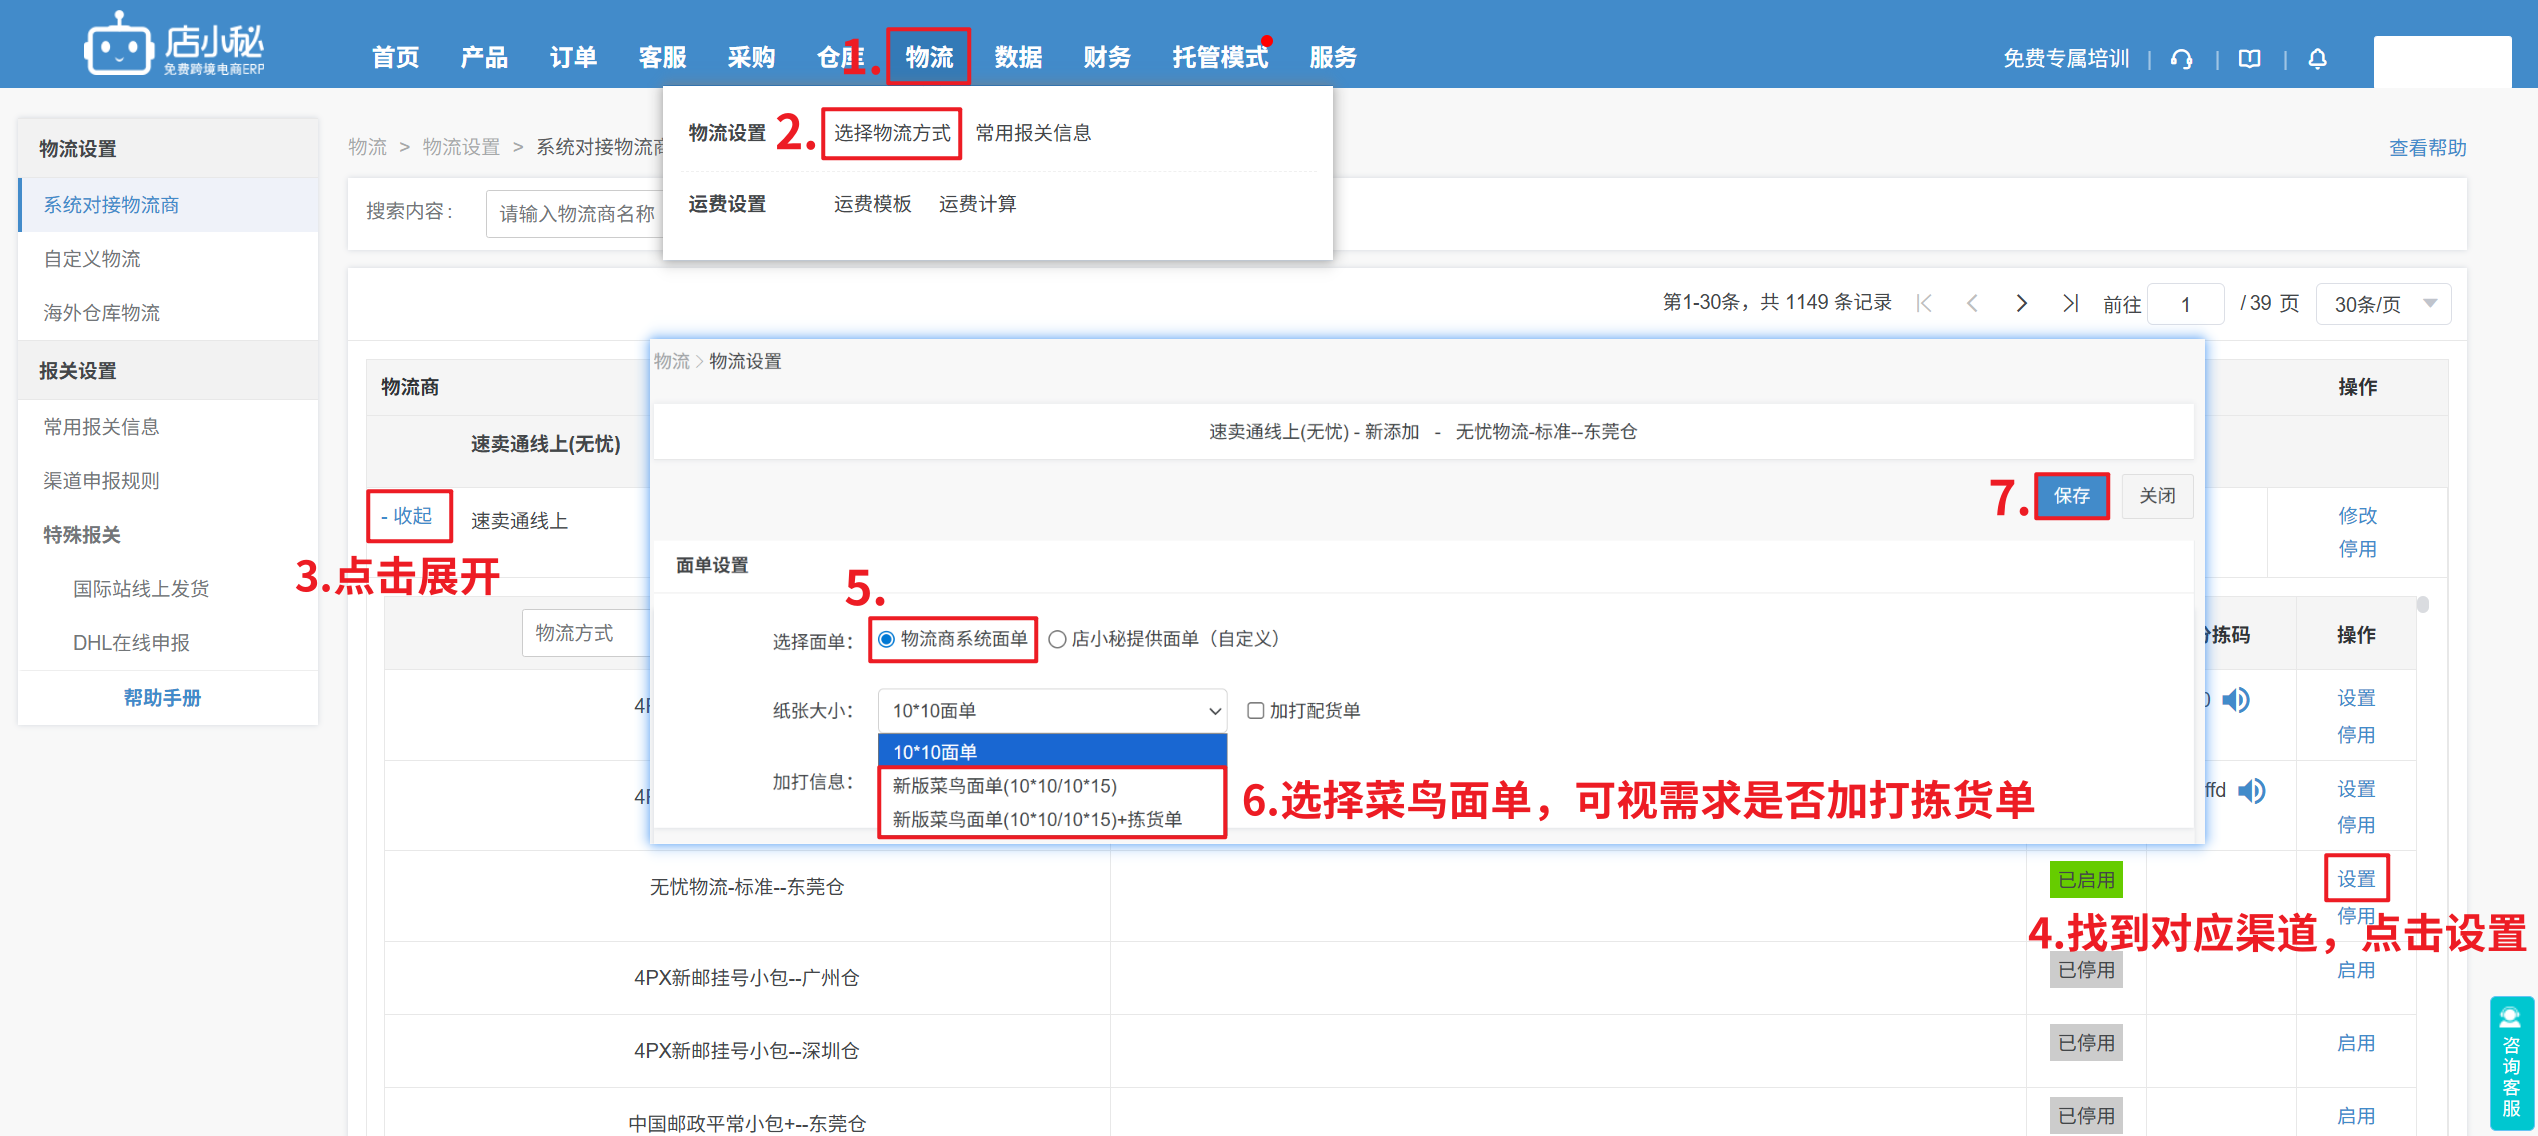Screen dimensions: 2538x1136
Task: Click the notification bell icon
Action: coord(2317,59)
